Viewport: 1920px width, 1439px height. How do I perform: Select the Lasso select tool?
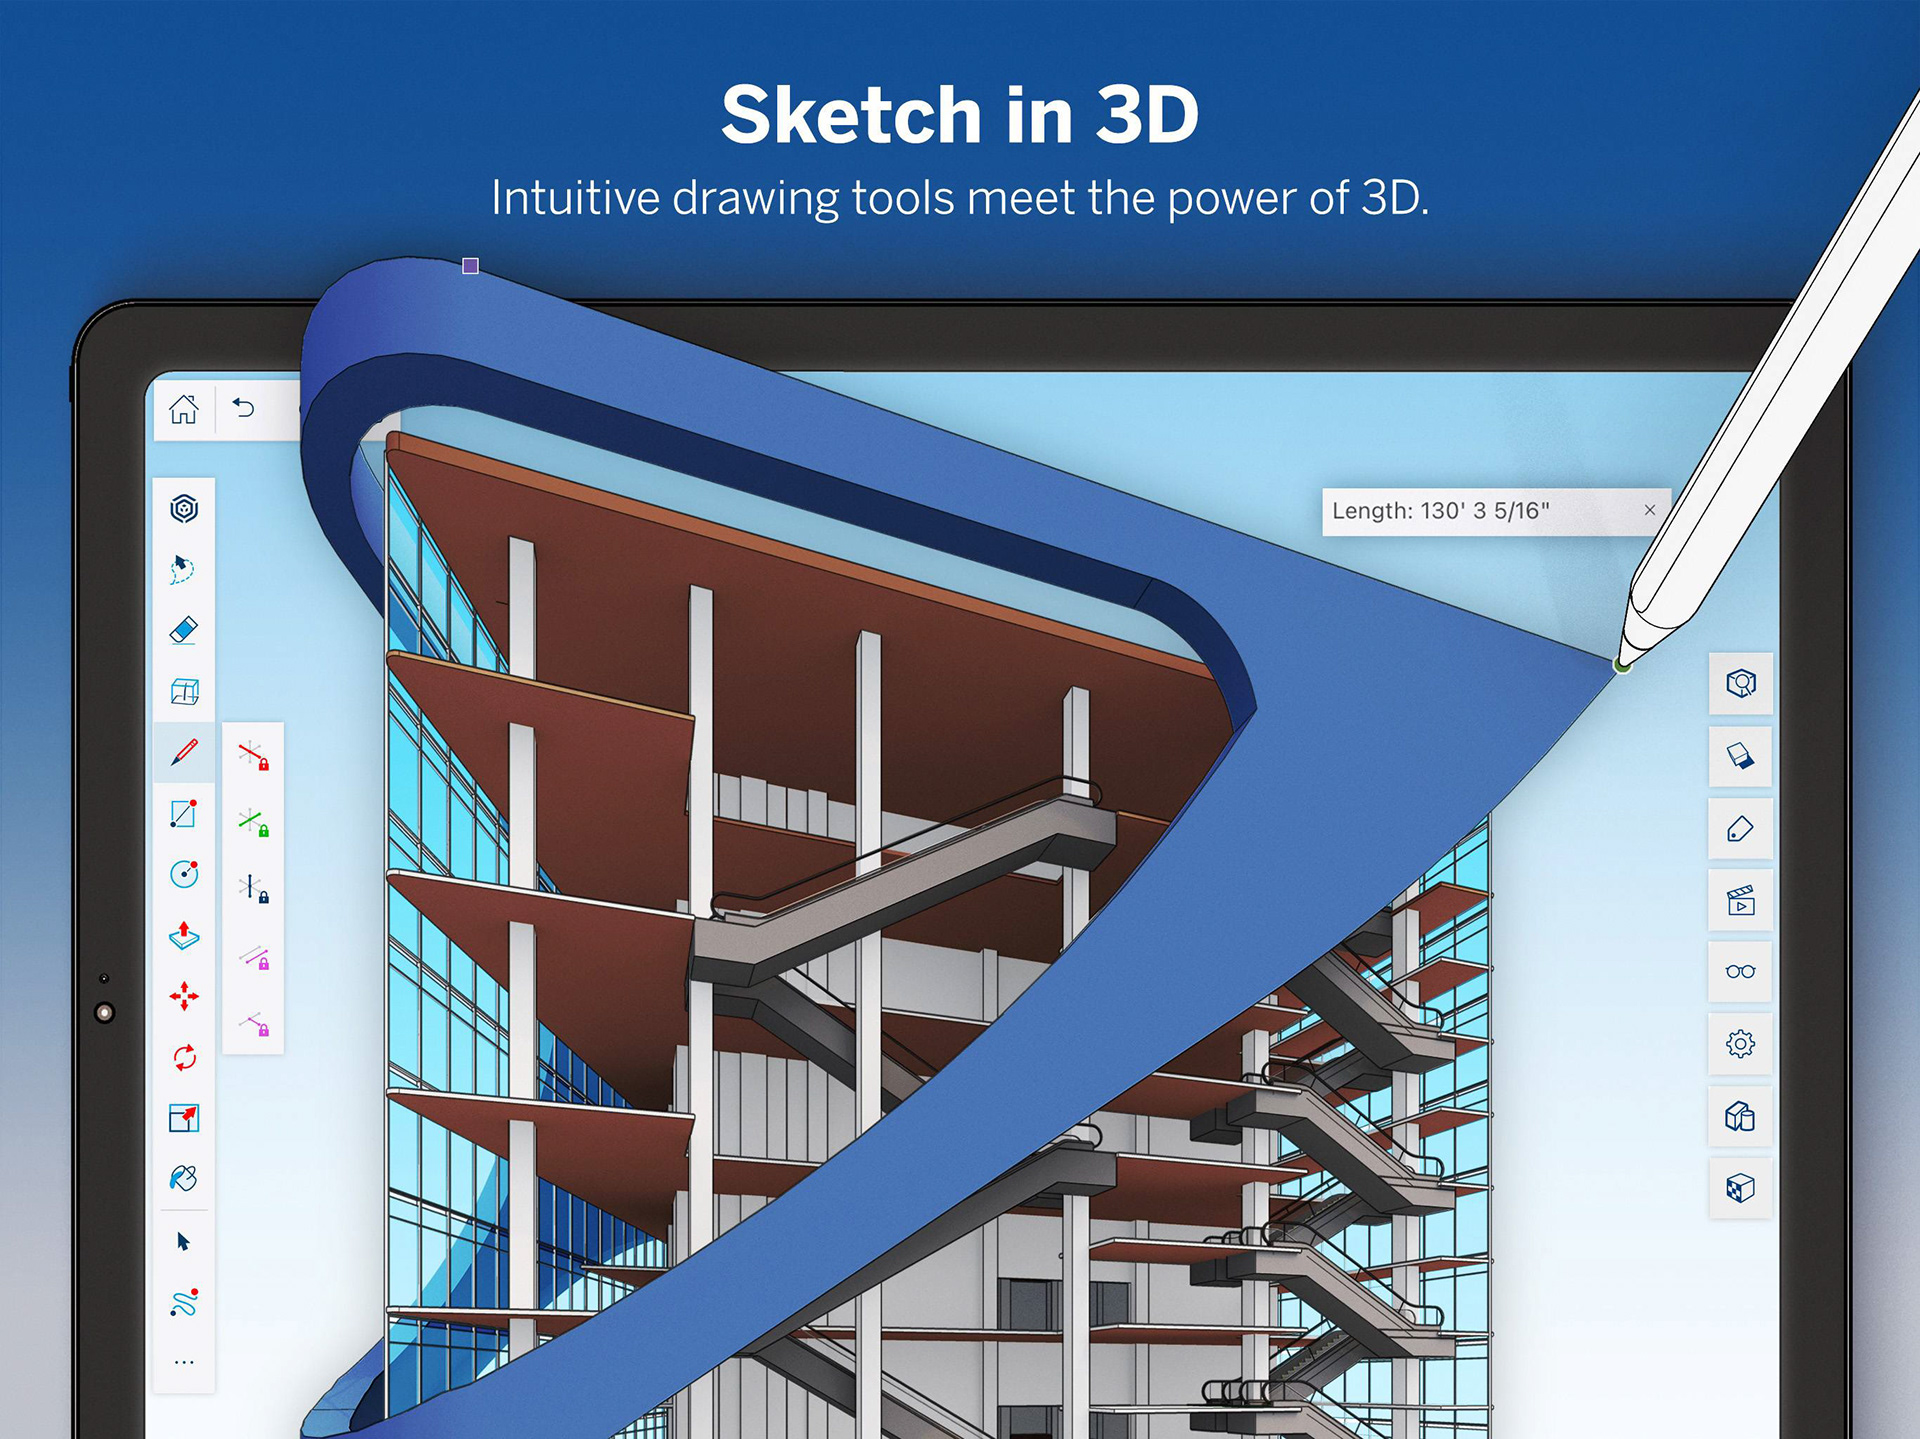(x=183, y=570)
